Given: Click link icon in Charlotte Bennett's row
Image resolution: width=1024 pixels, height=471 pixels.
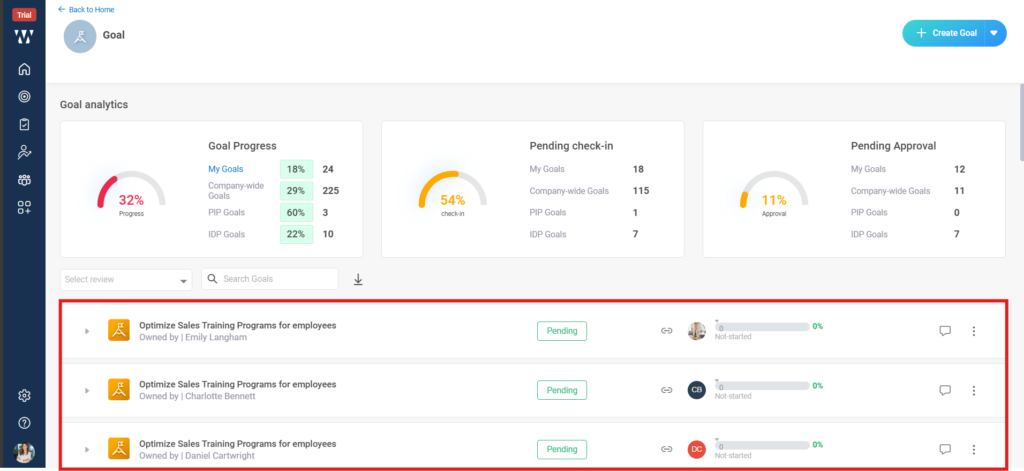Looking at the screenshot, I should 666,390.
